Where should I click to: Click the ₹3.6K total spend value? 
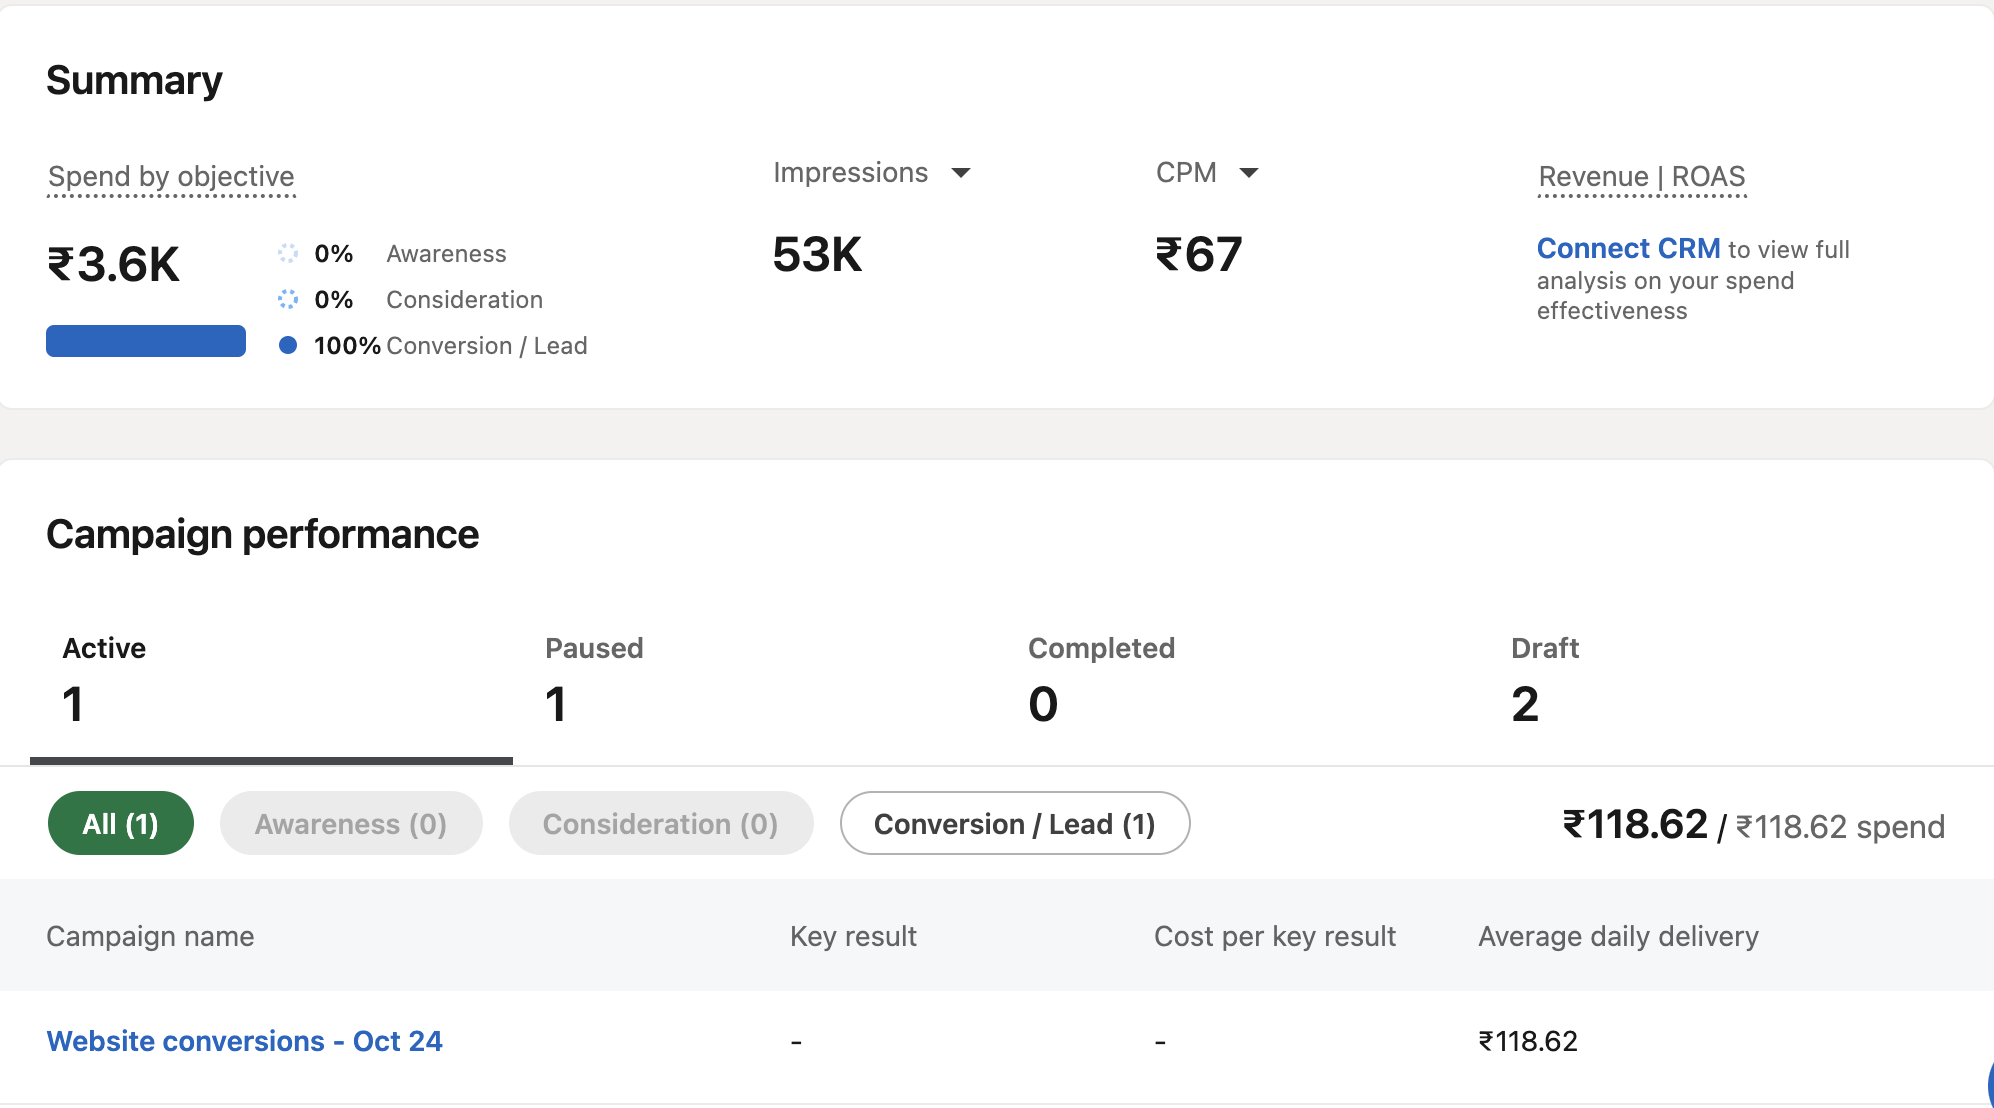tap(113, 265)
